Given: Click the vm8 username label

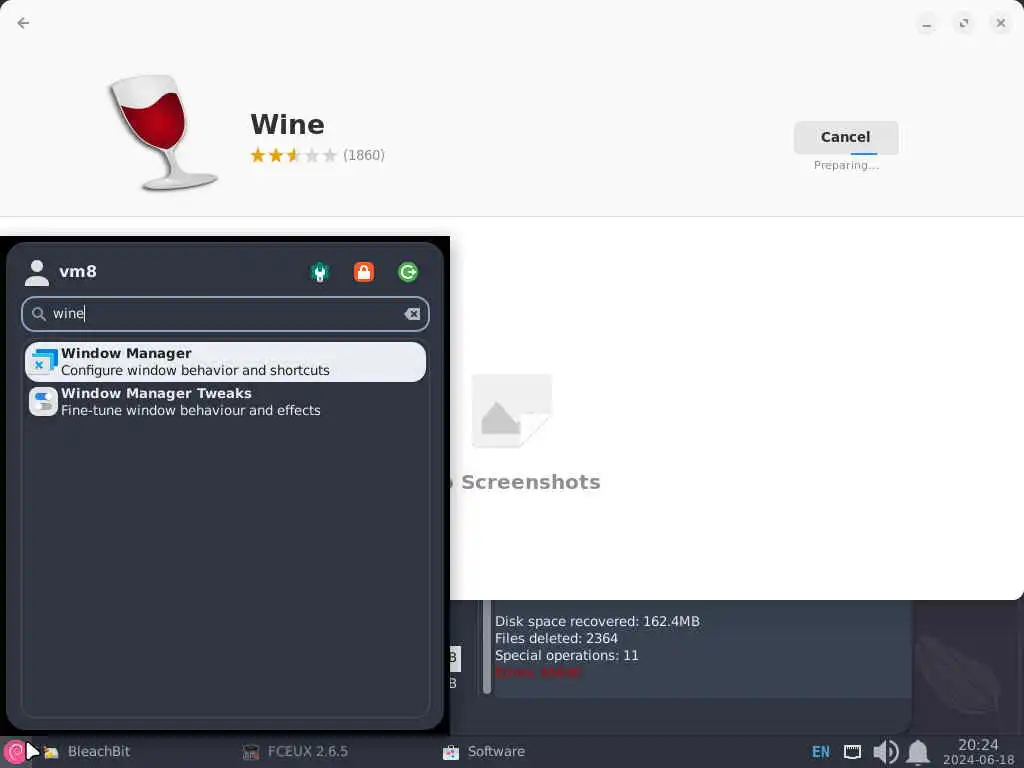Looking at the screenshot, I should (78, 272).
